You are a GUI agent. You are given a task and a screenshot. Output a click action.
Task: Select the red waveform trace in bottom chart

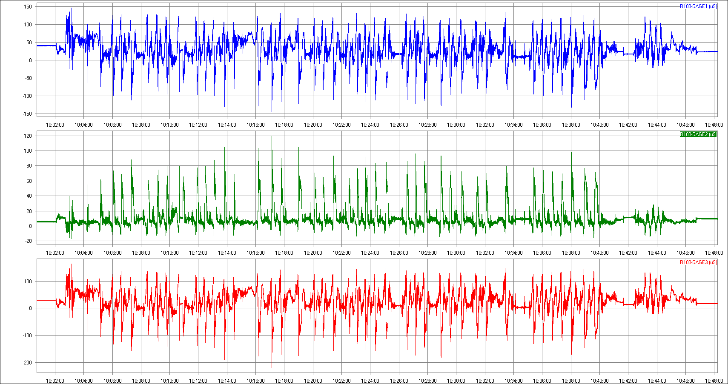point(377,316)
